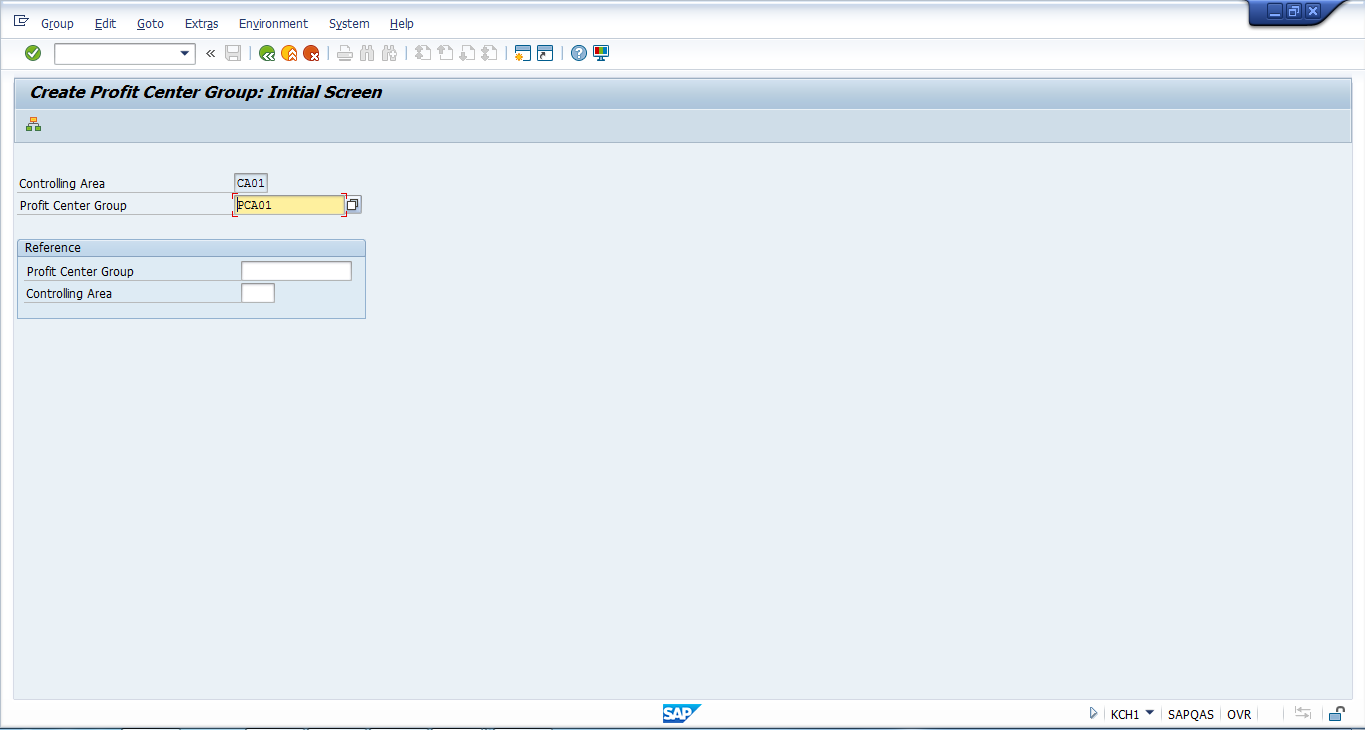The width and height of the screenshot is (1365, 730).
Task: Open the Help menu
Action: click(402, 23)
